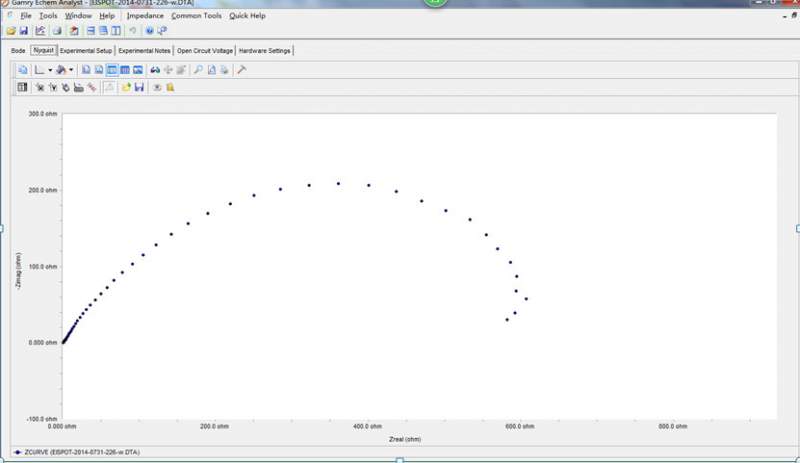The image size is (800, 463).
Task: Click the chart icon in top toolbar
Action: point(40,31)
